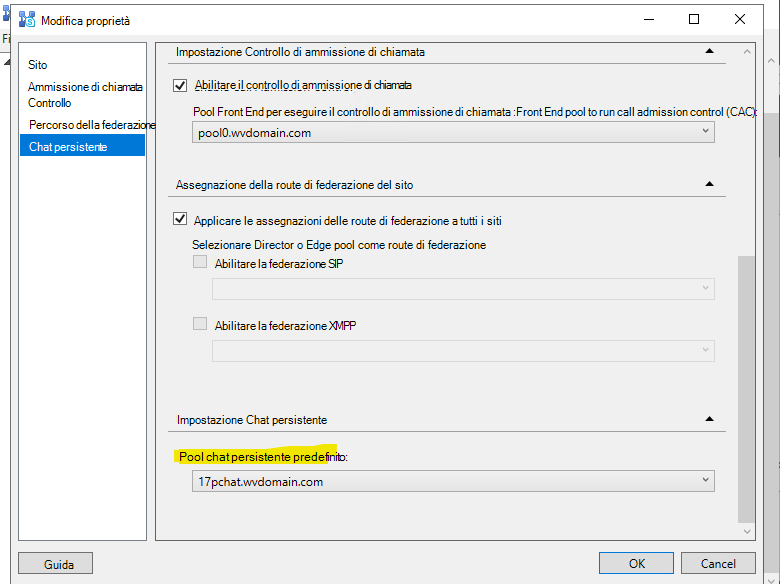Click the Pool chat persistente predefinito label
Viewport: 780px width, 584px height.
[x=263, y=457]
